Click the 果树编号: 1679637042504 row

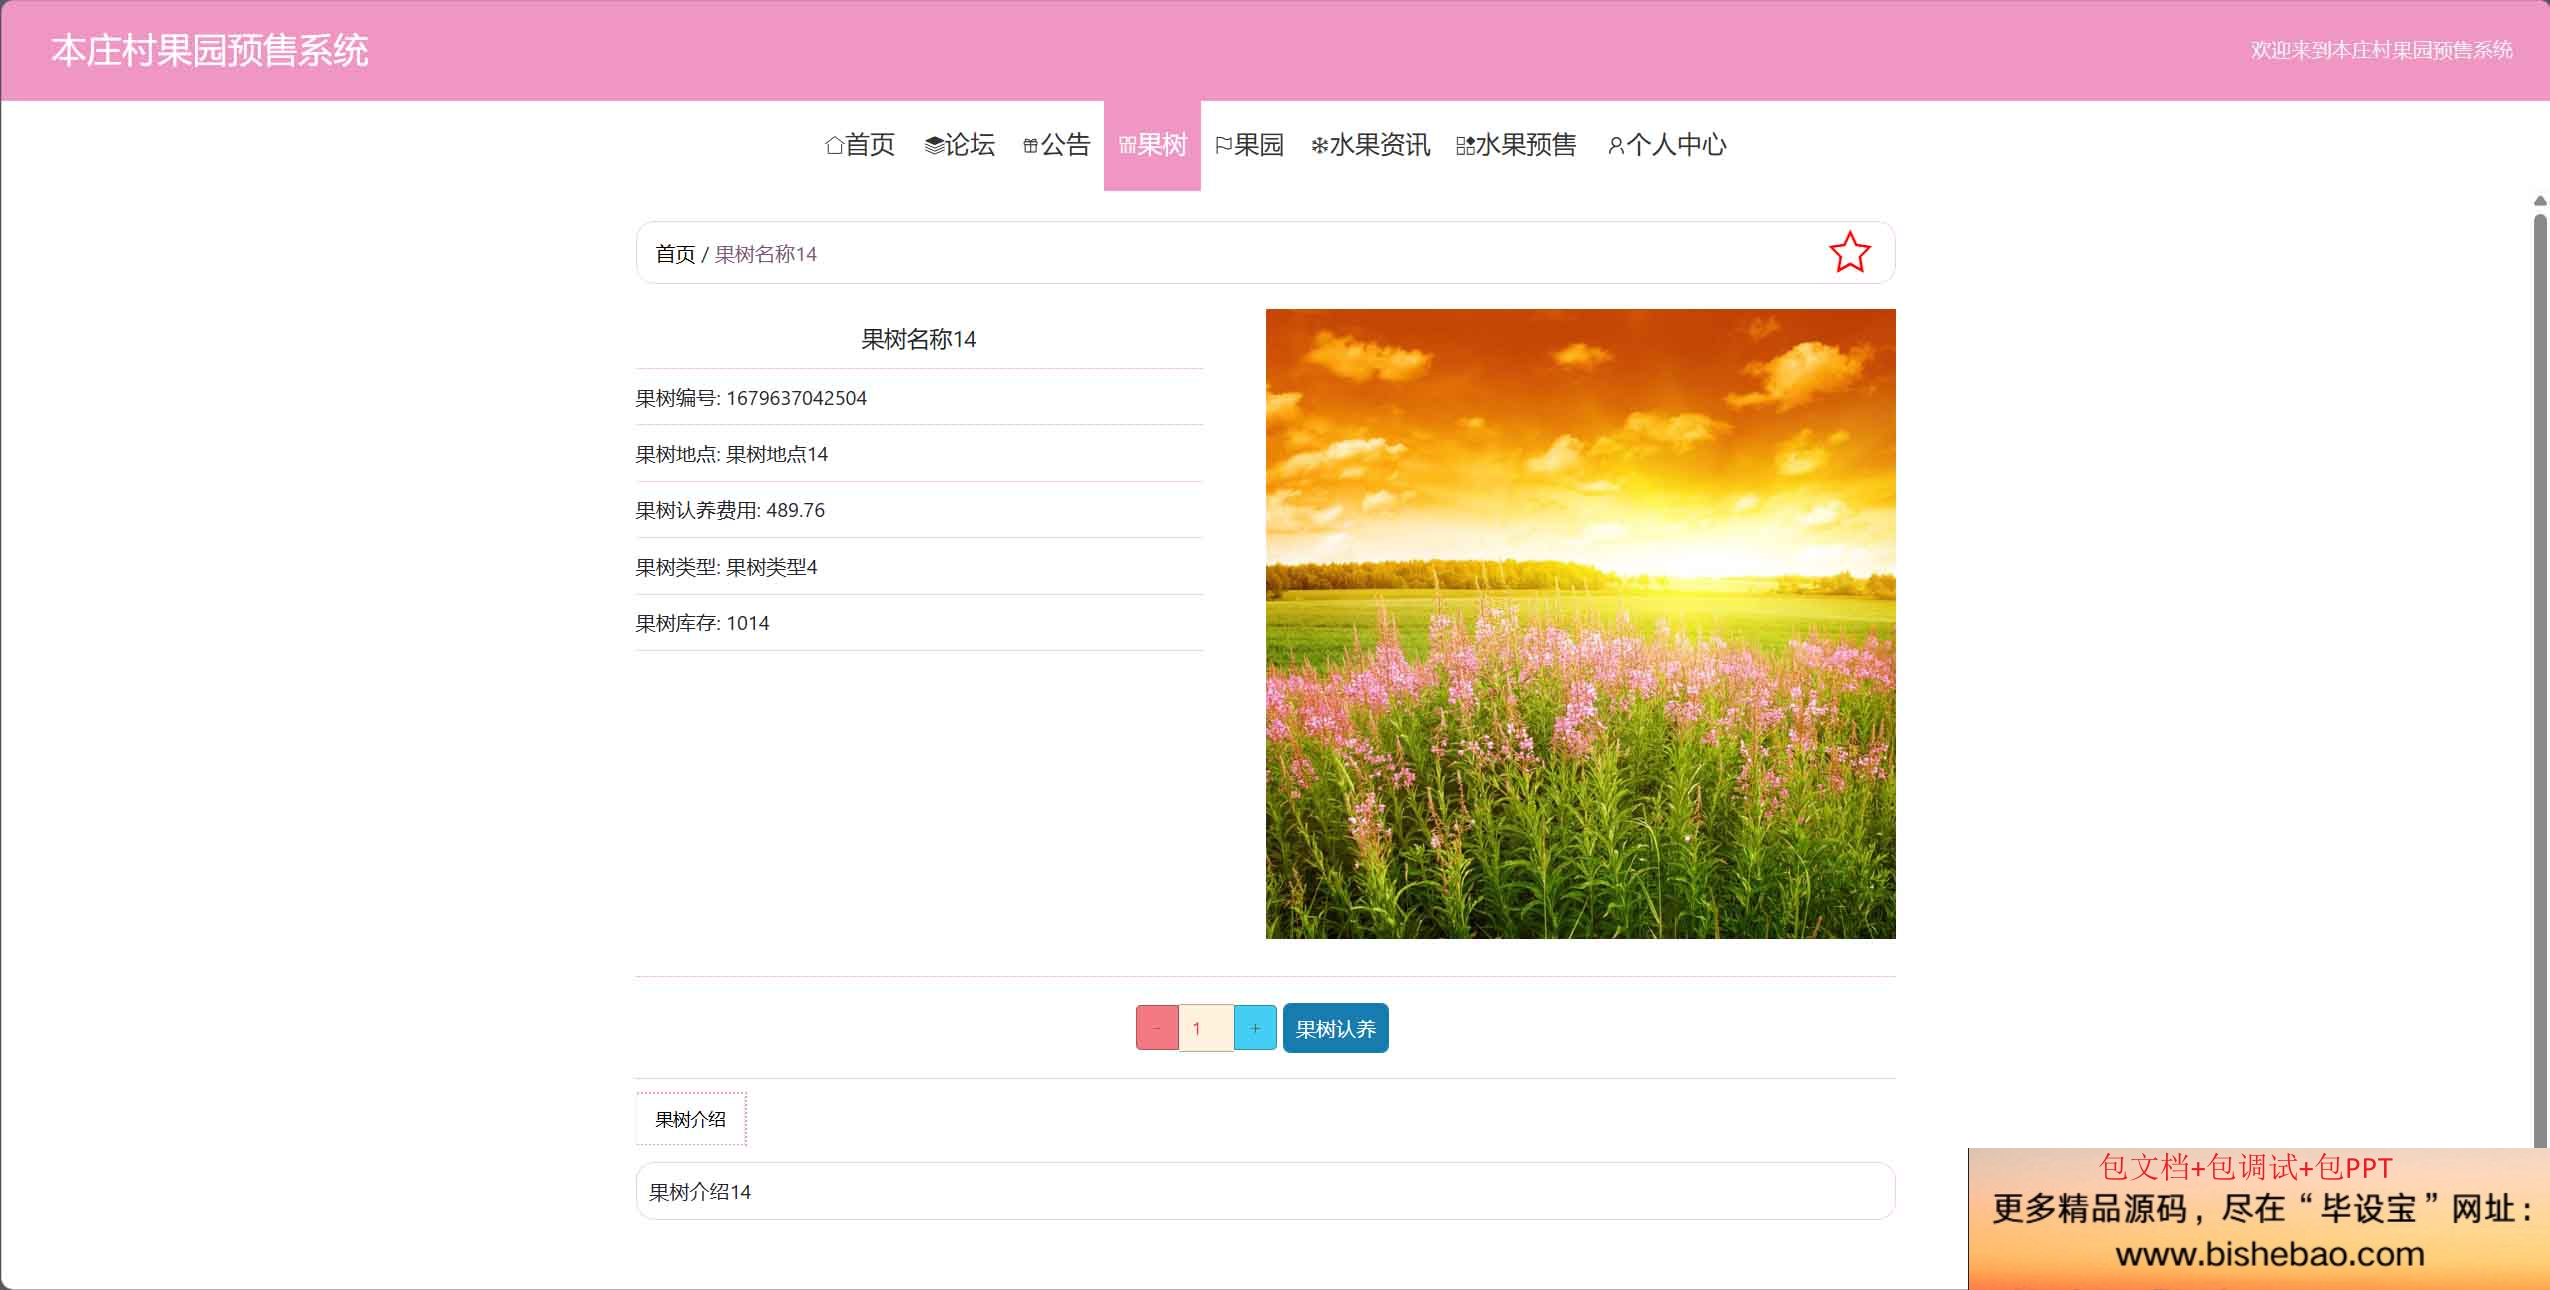pyautogui.click(x=919, y=398)
